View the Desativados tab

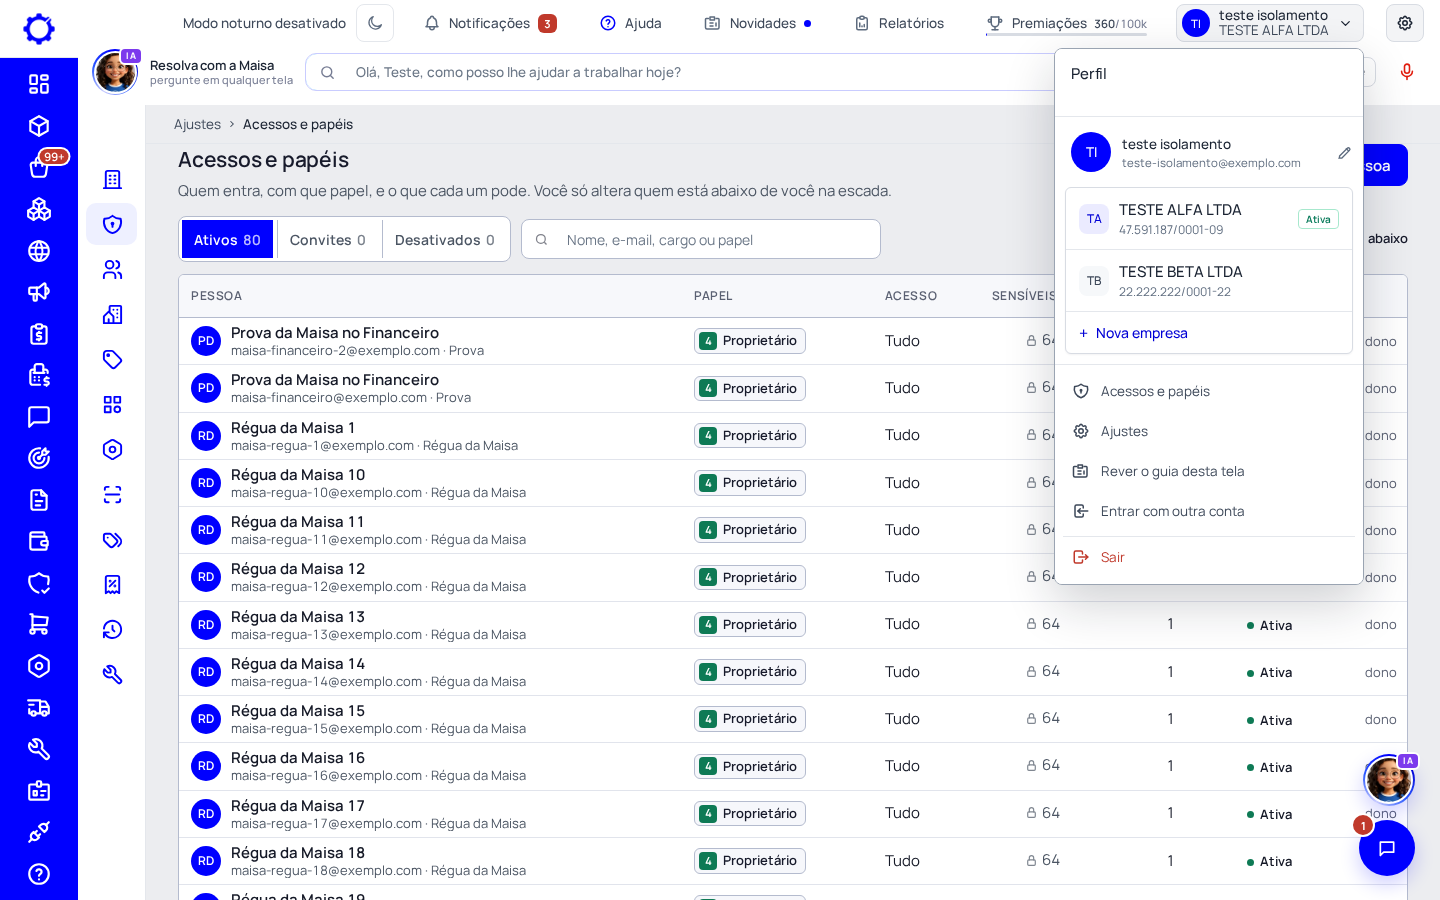[x=445, y=240]
